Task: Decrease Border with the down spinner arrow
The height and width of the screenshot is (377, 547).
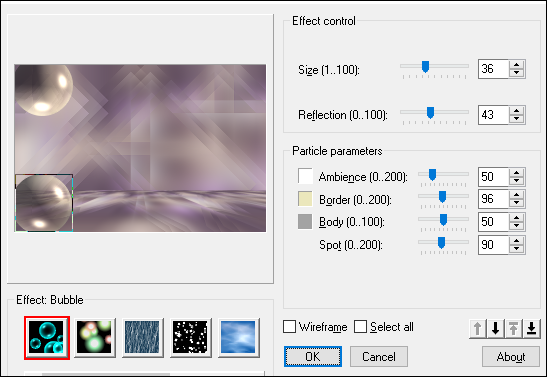Action: pyautogui.click(x=517, y=203)
